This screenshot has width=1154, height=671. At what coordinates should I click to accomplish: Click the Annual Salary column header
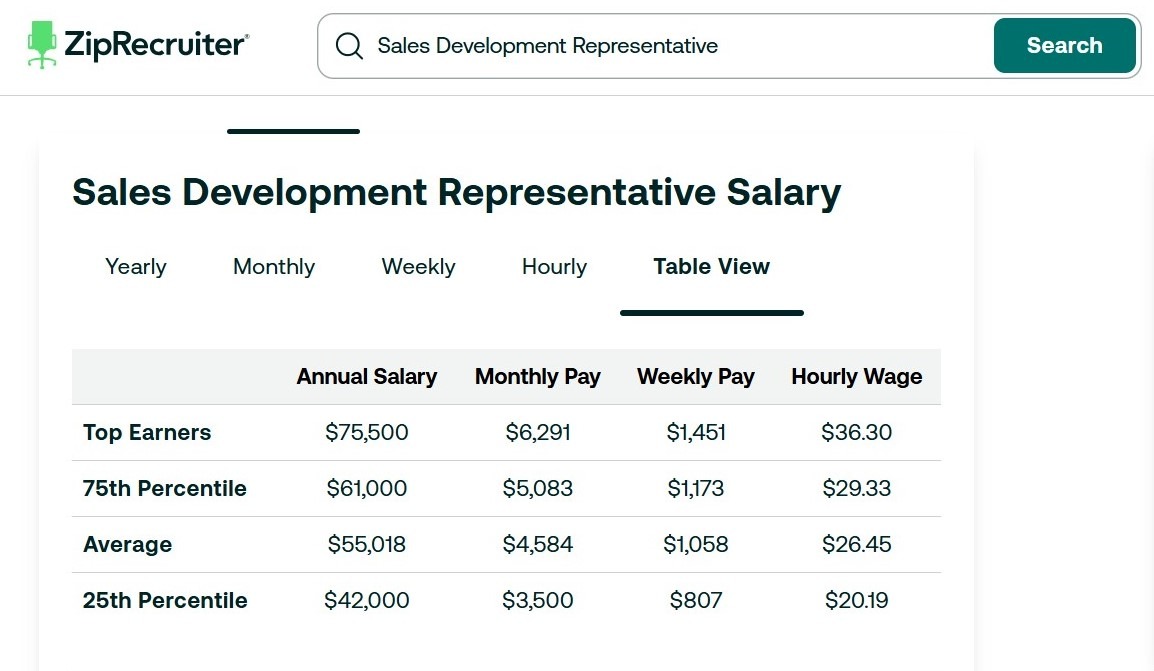click(367, 377)
